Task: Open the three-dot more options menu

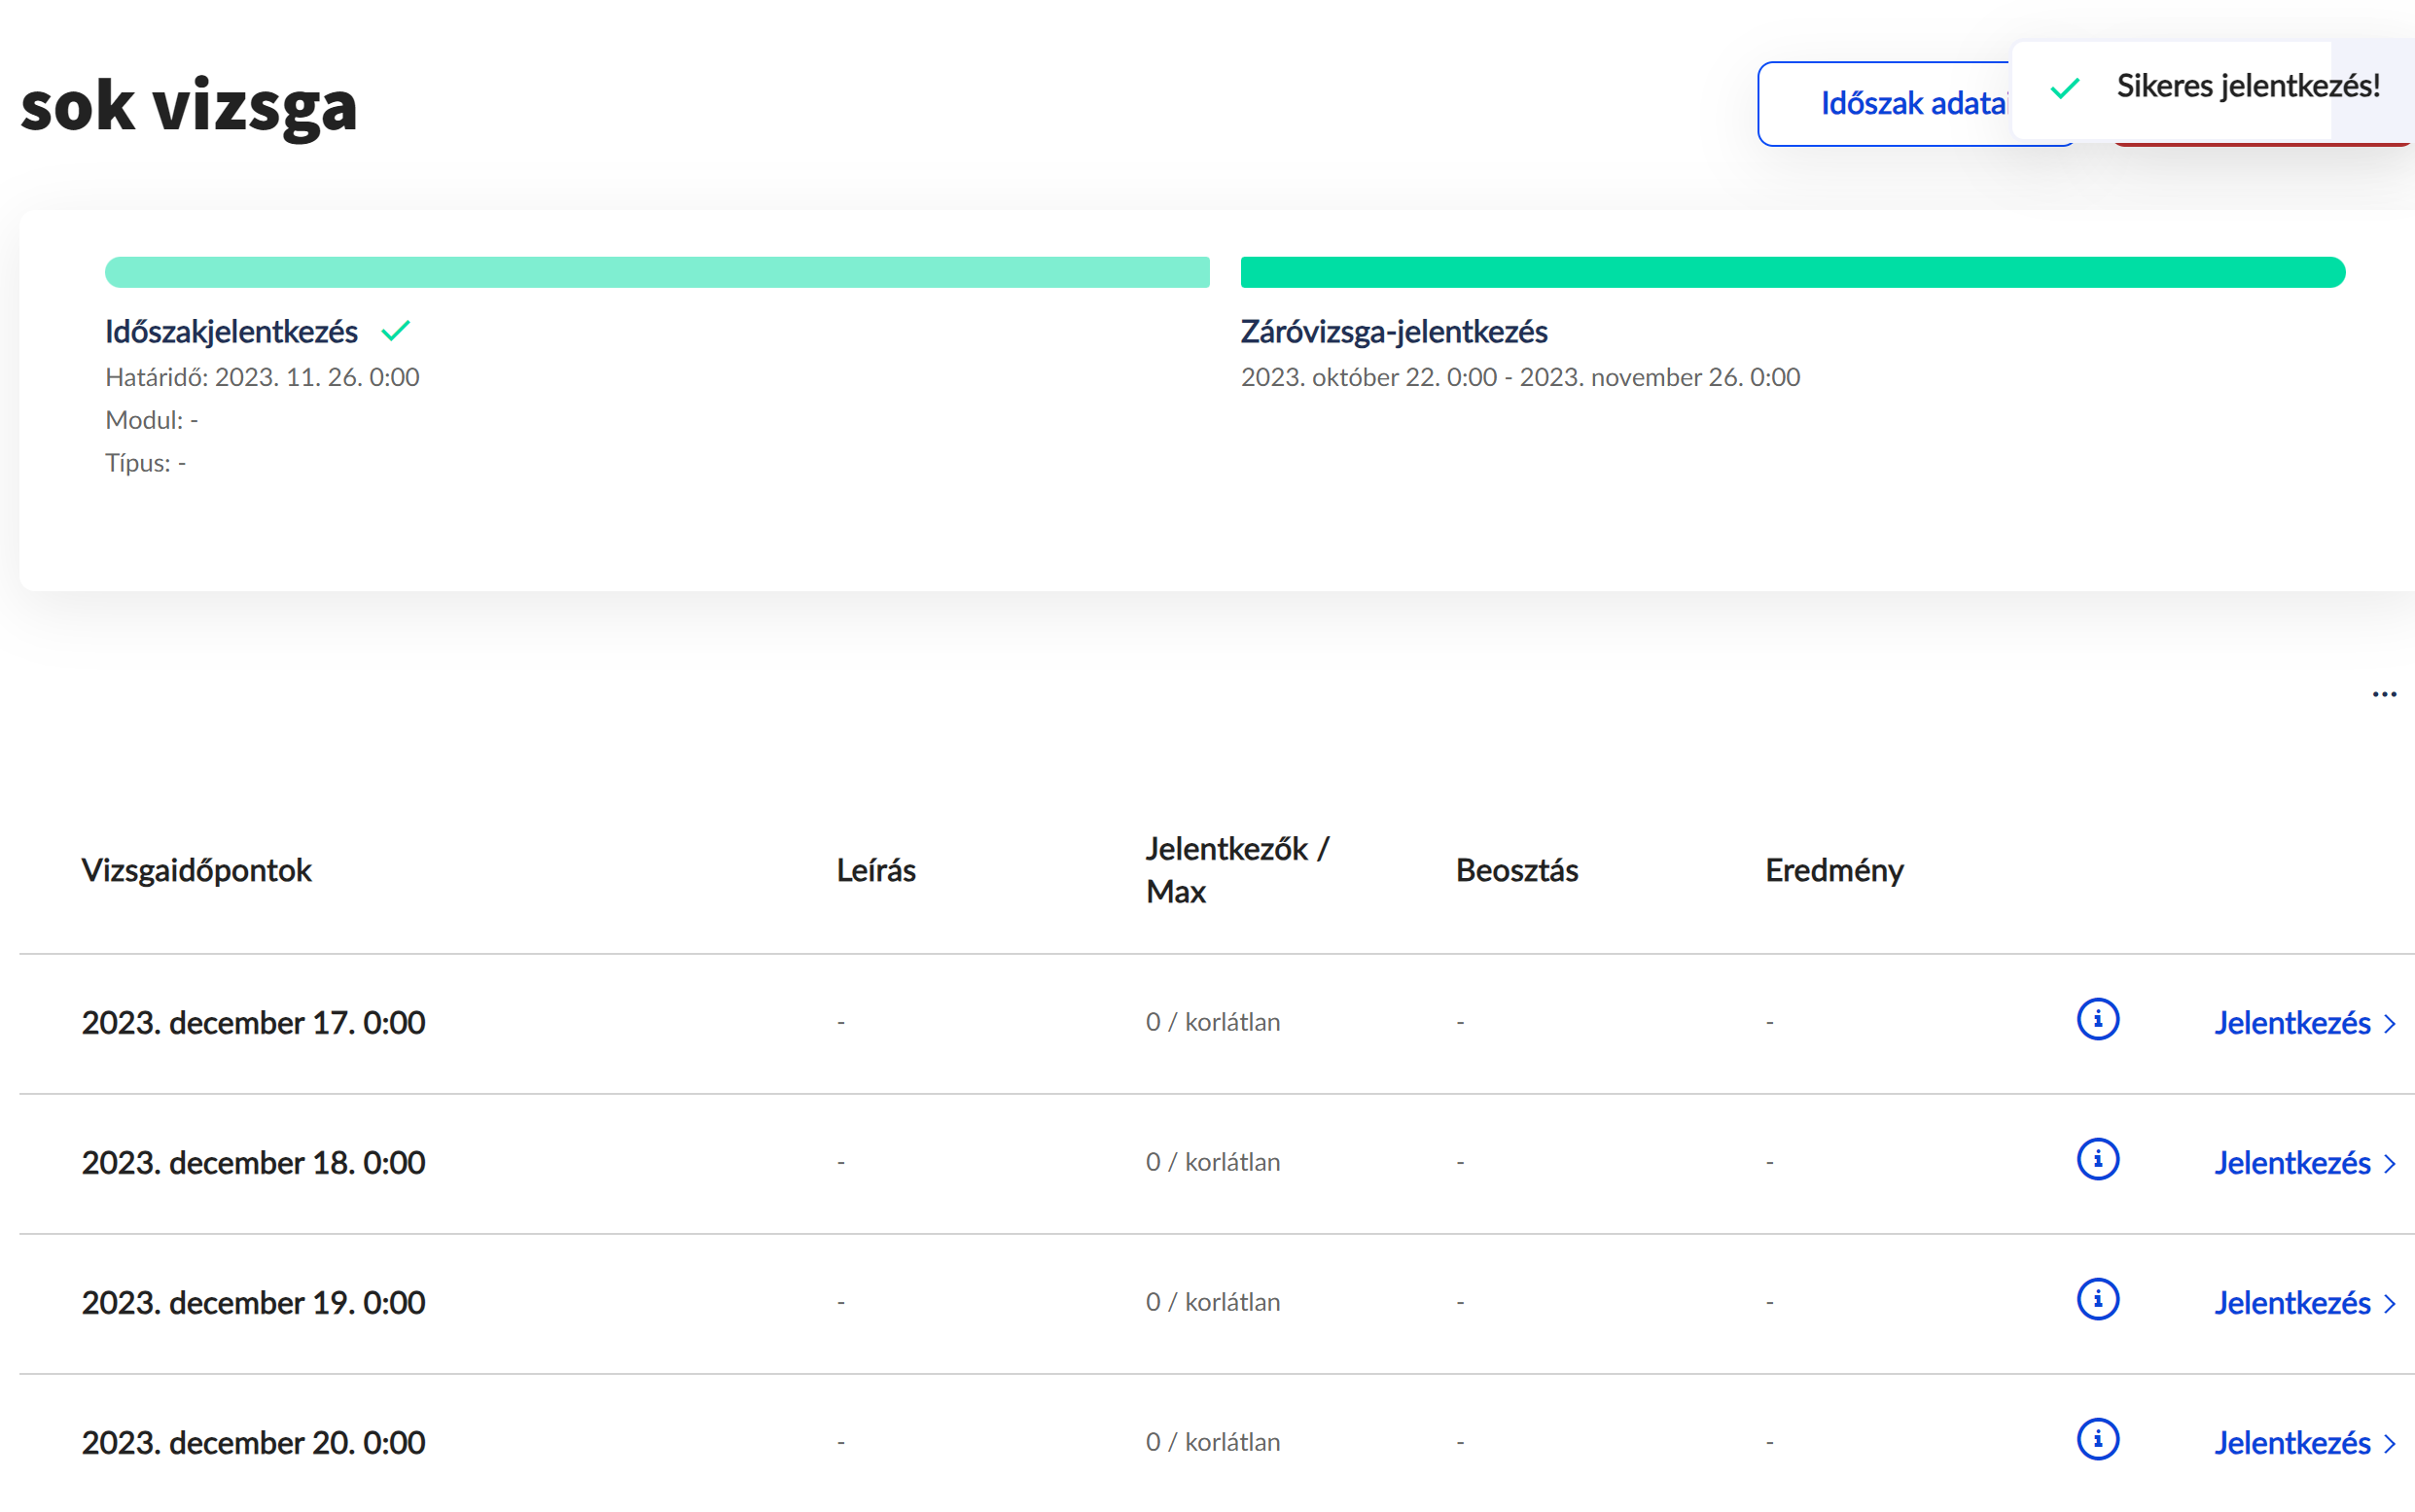Action: coord(2384,694)
